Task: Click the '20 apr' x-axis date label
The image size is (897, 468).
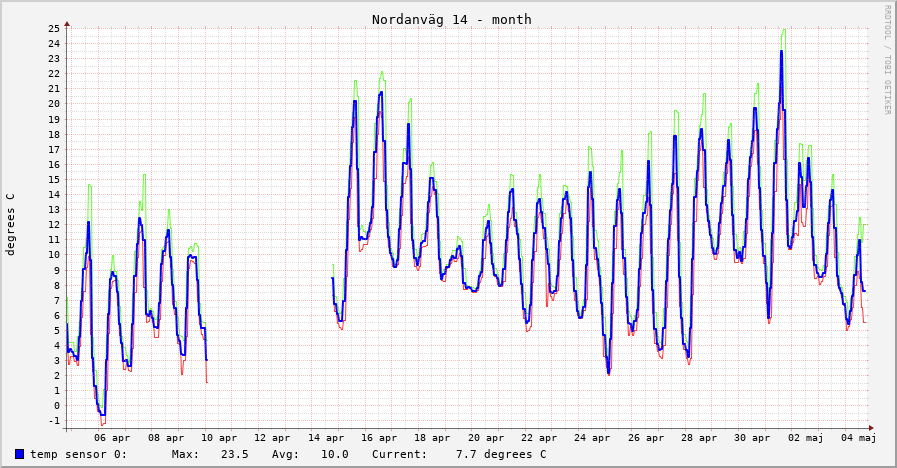Action: click(486, 438)
